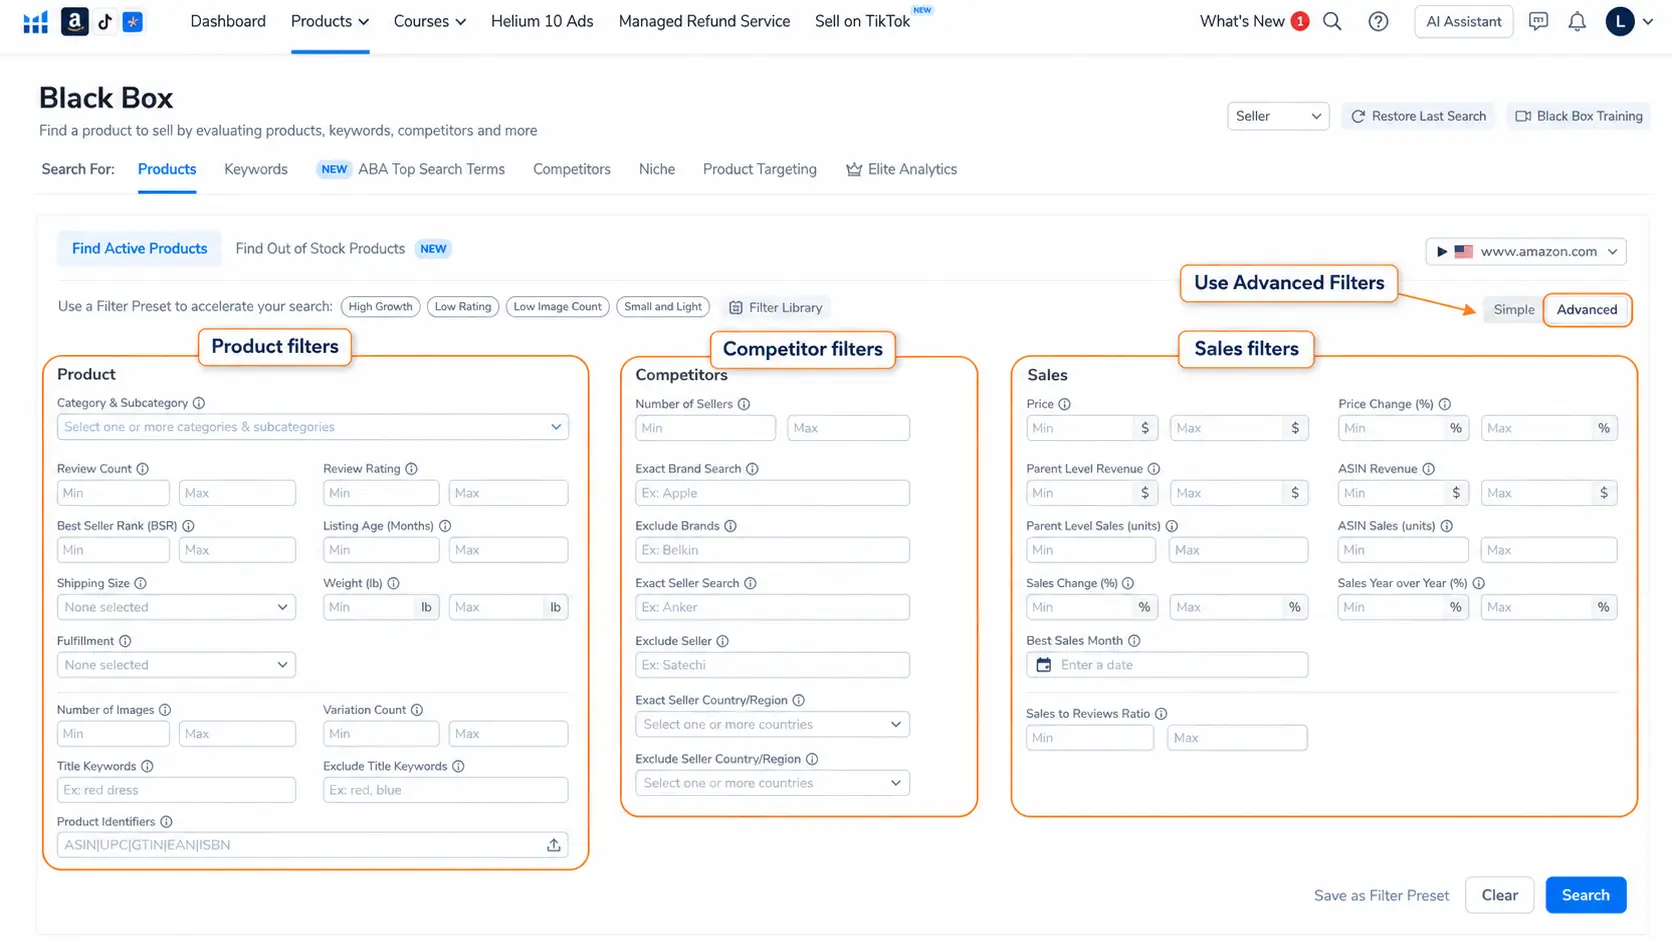Click the Listing Age info icon
Image resolution: width=1672 pixels, height=941 pixels.
tap(445, 526)
